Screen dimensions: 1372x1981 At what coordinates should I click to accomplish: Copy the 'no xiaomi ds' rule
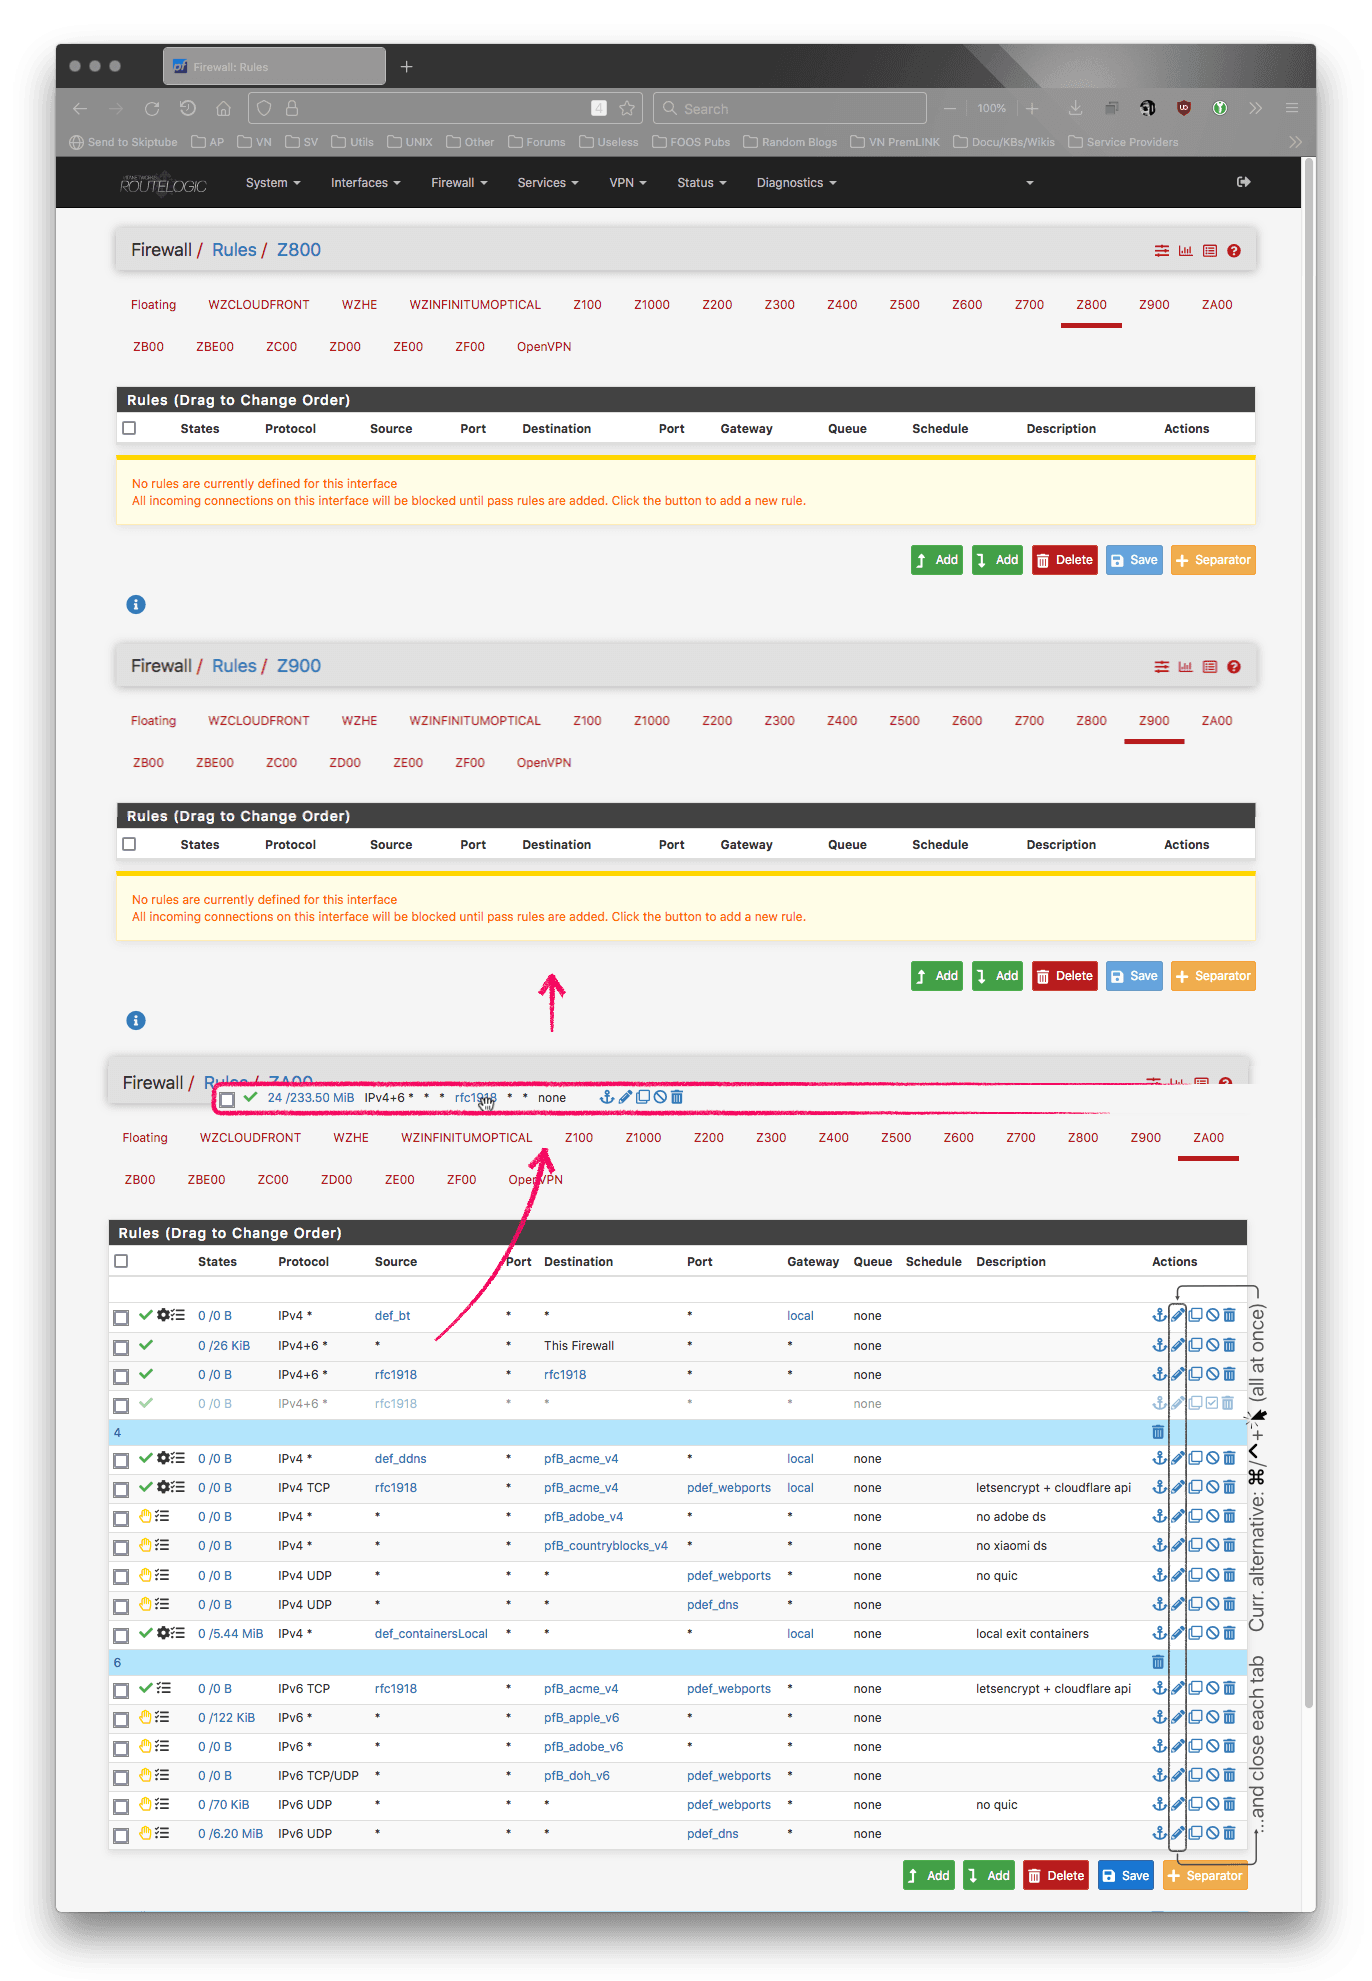1195,1545
